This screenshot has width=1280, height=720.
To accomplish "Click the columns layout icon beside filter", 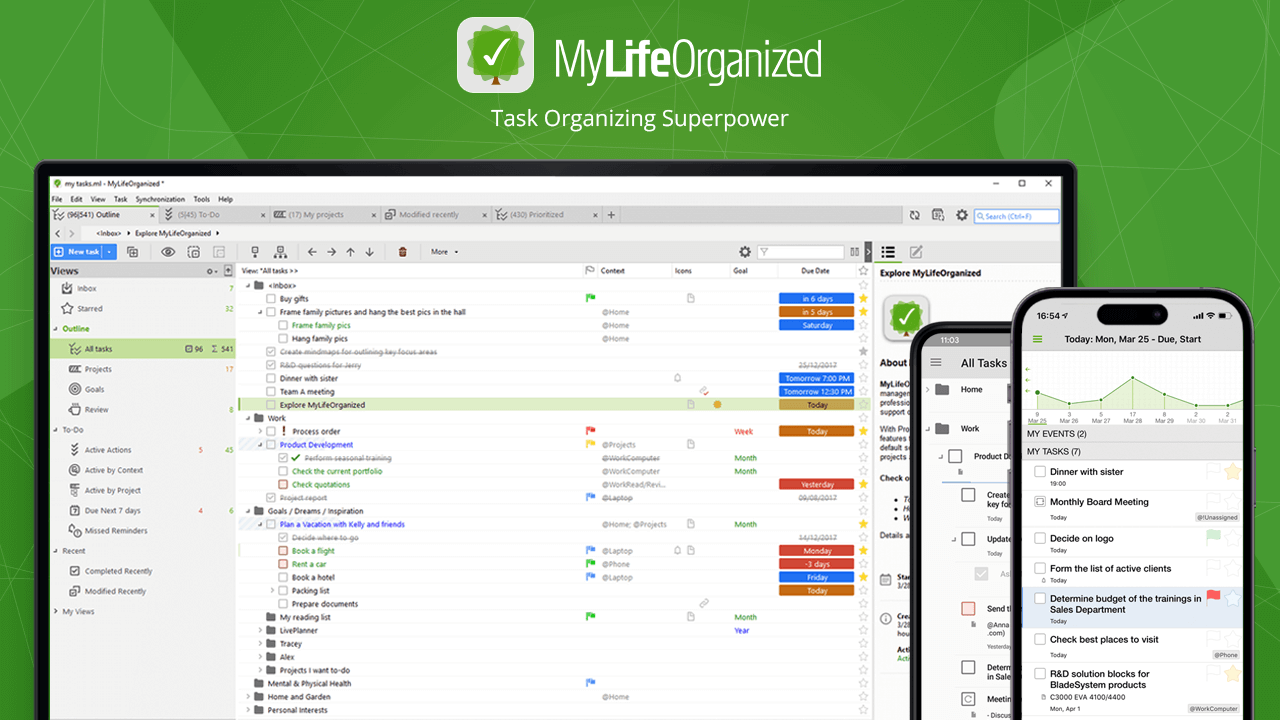I will pos(854,252).
